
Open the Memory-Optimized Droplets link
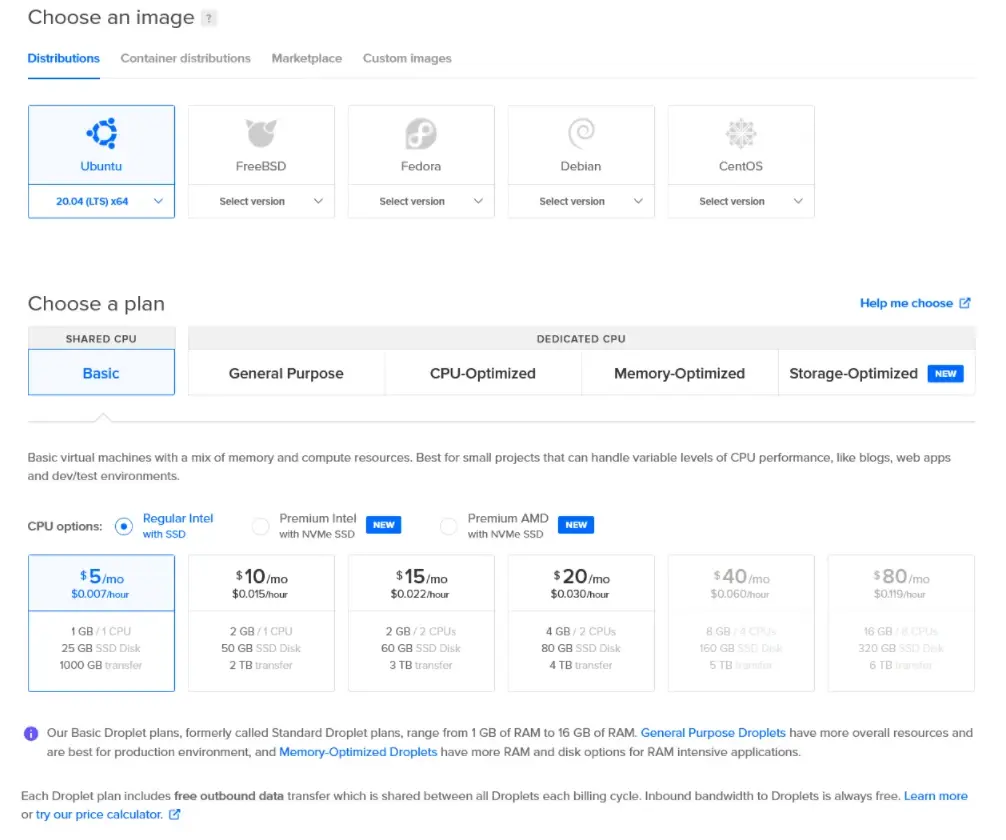(358, 752)
